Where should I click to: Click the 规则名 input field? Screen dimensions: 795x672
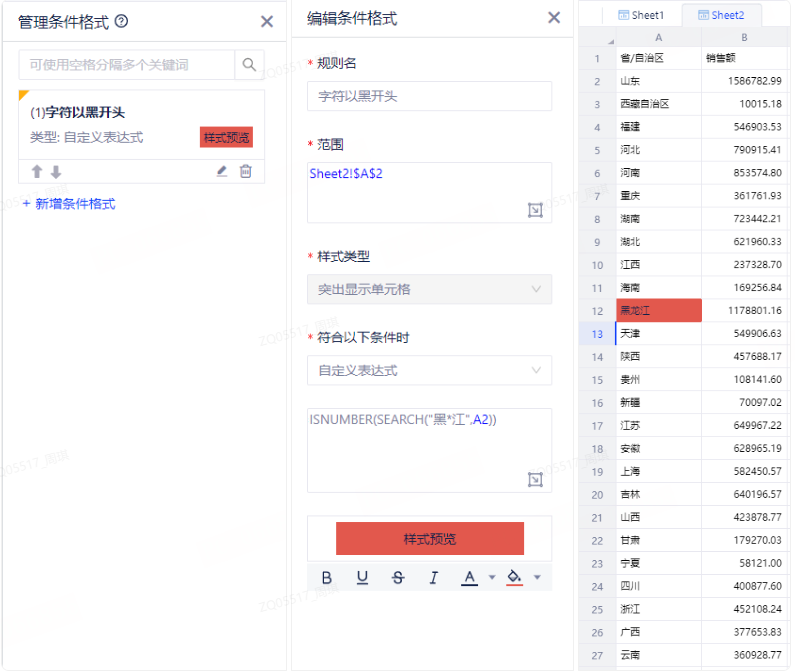point(429,96)
